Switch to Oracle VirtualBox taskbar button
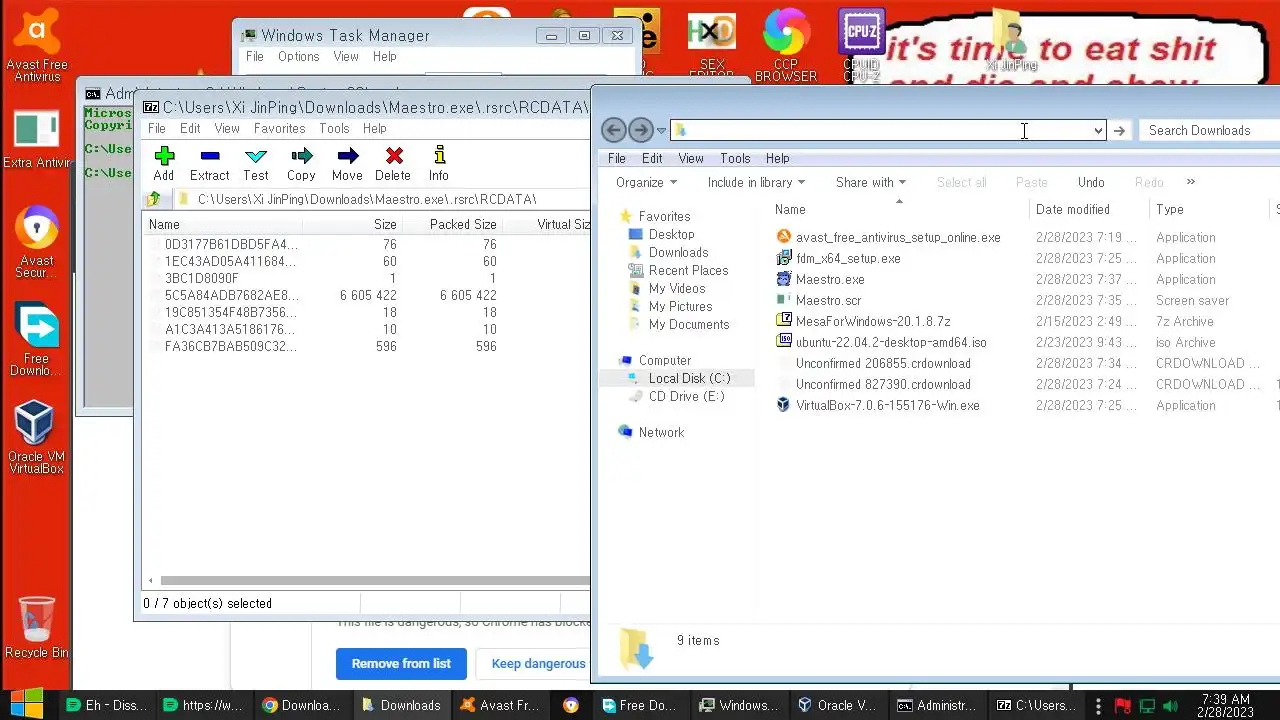This screenshot has width=1280, height=720. (838, 705)
